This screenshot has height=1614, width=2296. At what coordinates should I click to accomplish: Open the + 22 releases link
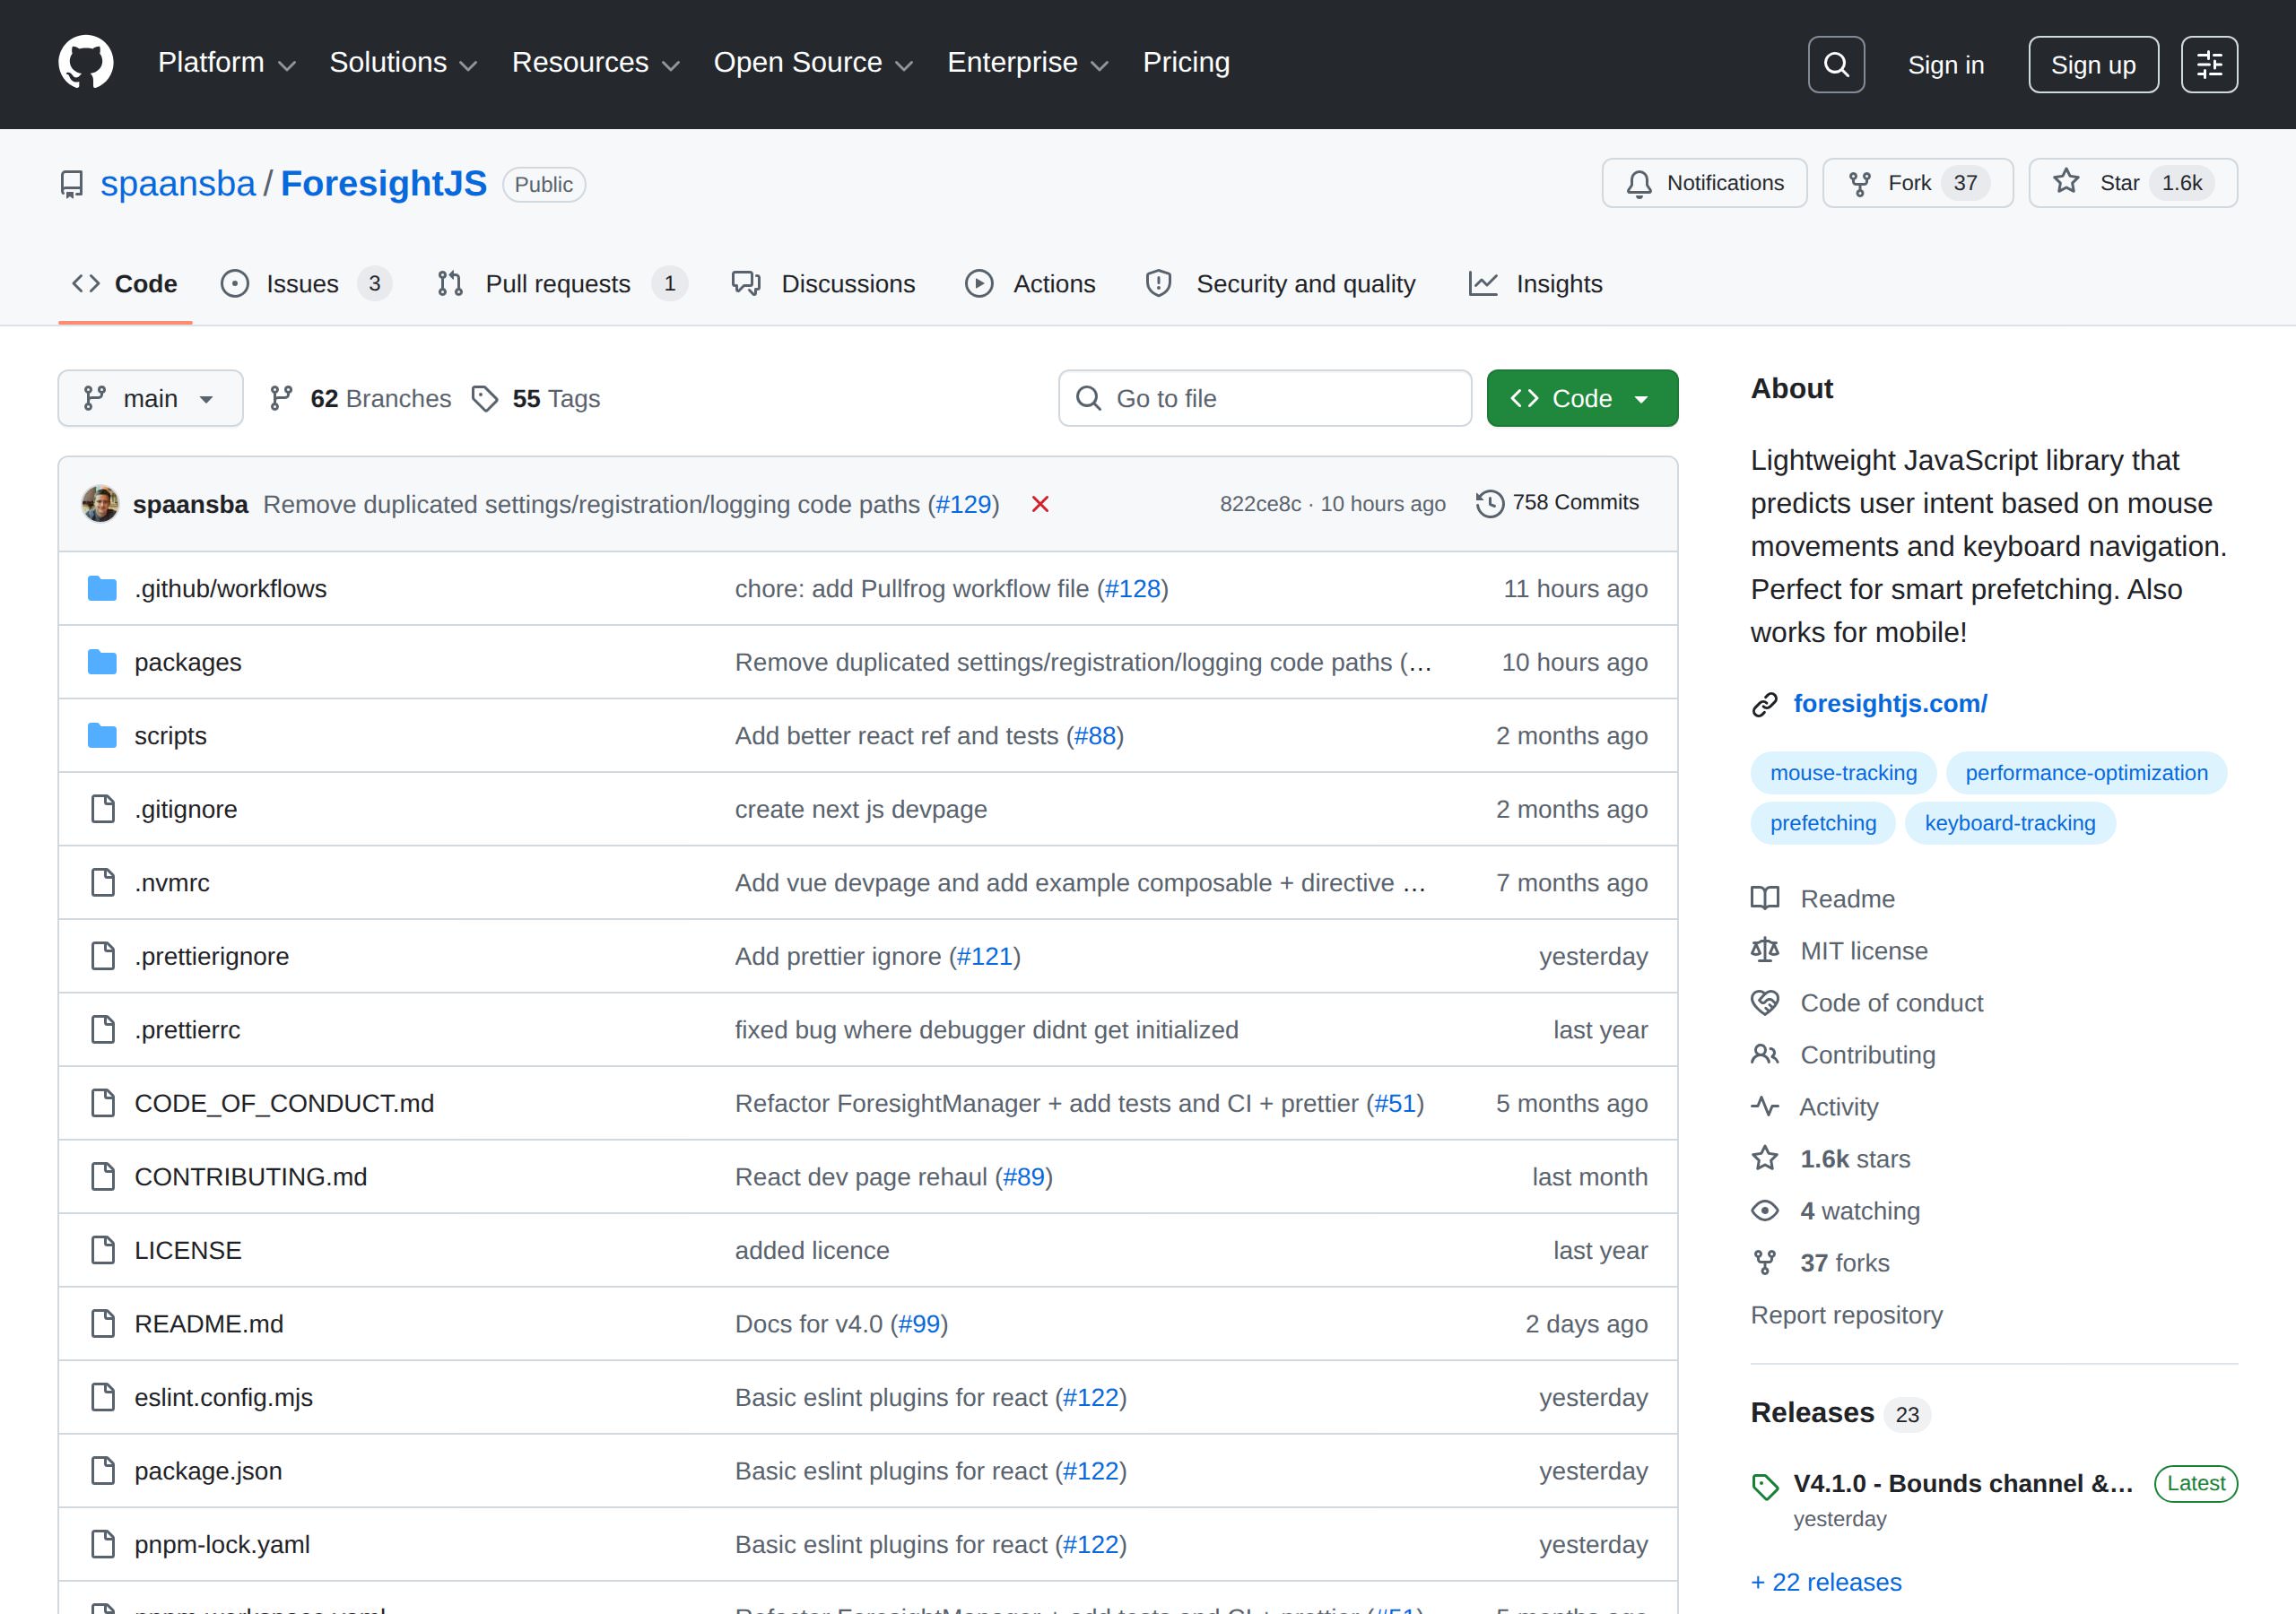(x=1826, y=1582)
